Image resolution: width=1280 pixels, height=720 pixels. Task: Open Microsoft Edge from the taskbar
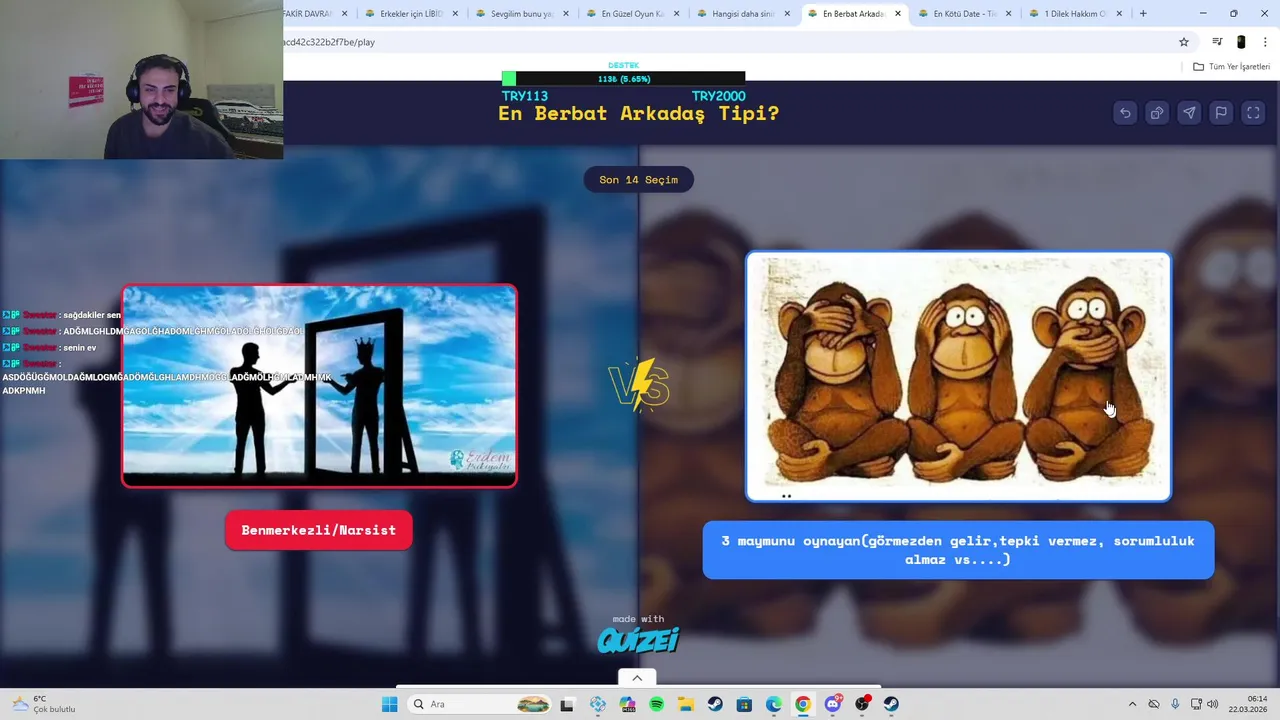click(773, 704)
